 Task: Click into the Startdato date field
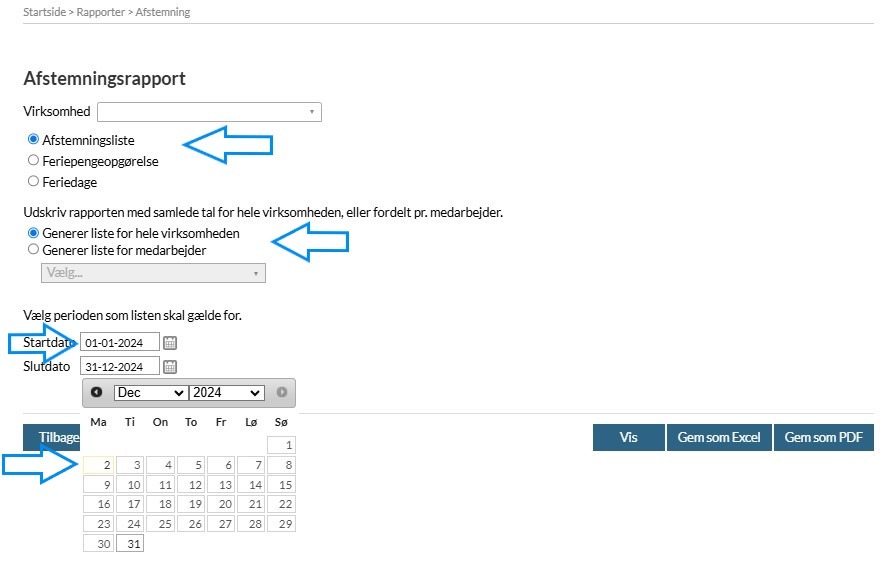pyautogui.click(x=119, y=343)
